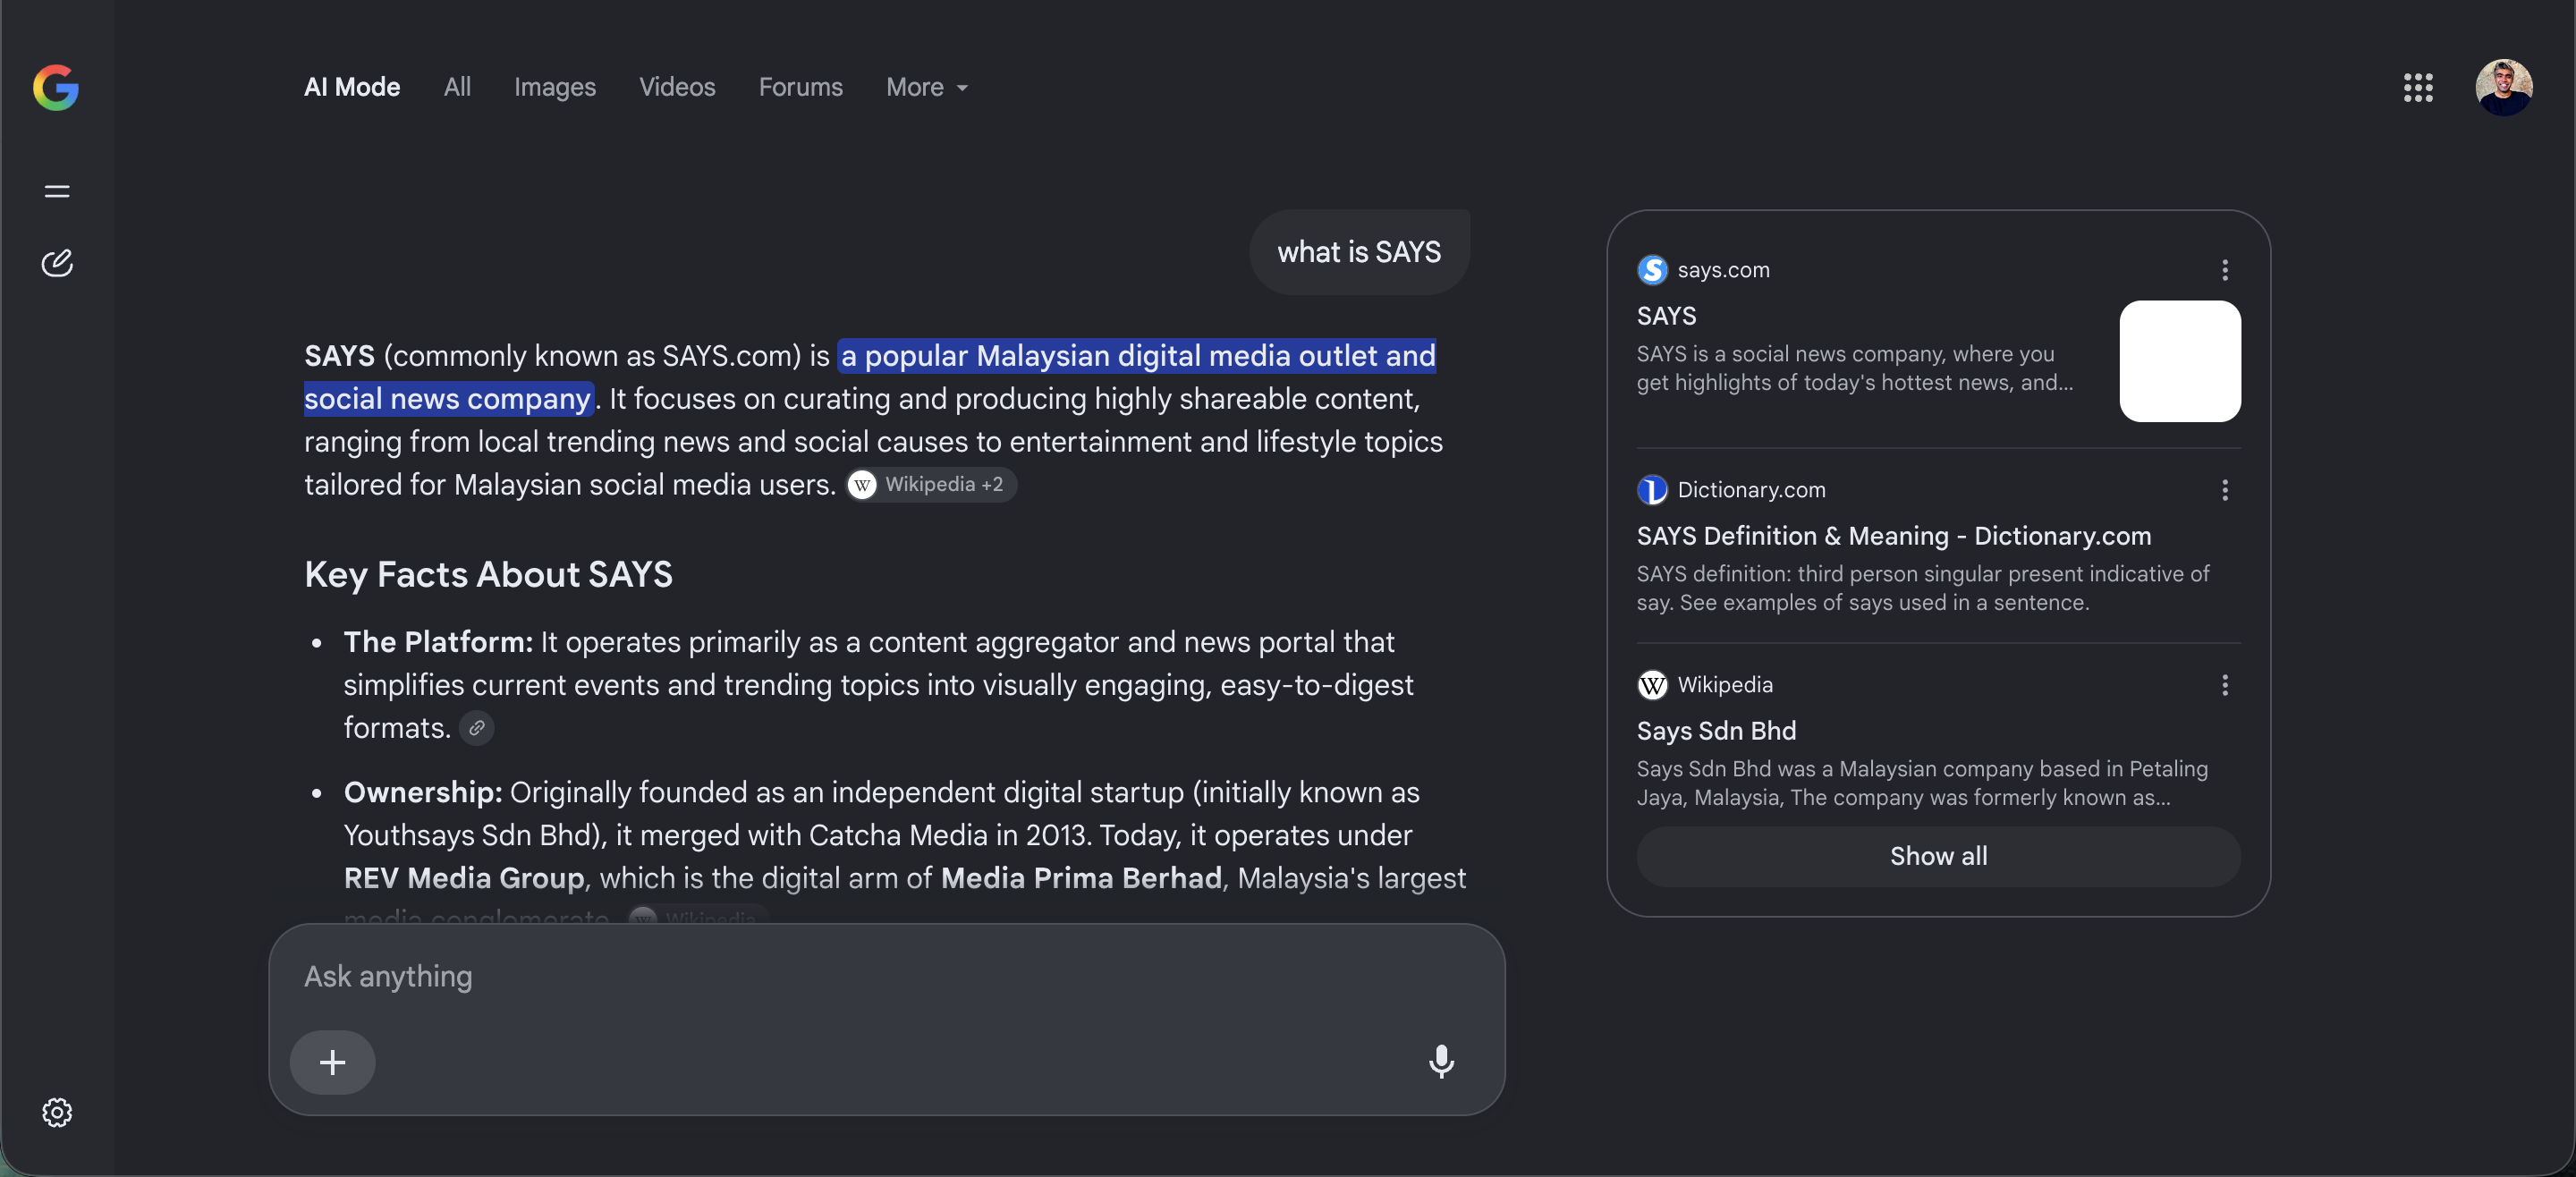Switch to the All tab
2576x1177 pixels.
pyautogui.click(x=457, y=88)
